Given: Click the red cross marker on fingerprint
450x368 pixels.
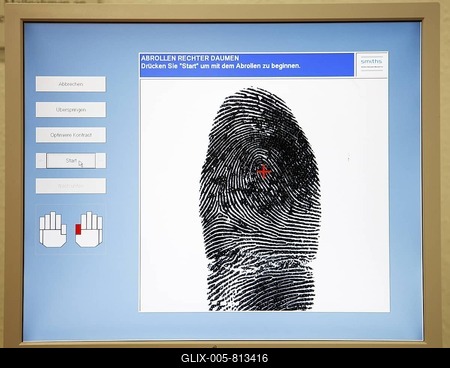Looking at the screenshot, I should coord(264,171).
